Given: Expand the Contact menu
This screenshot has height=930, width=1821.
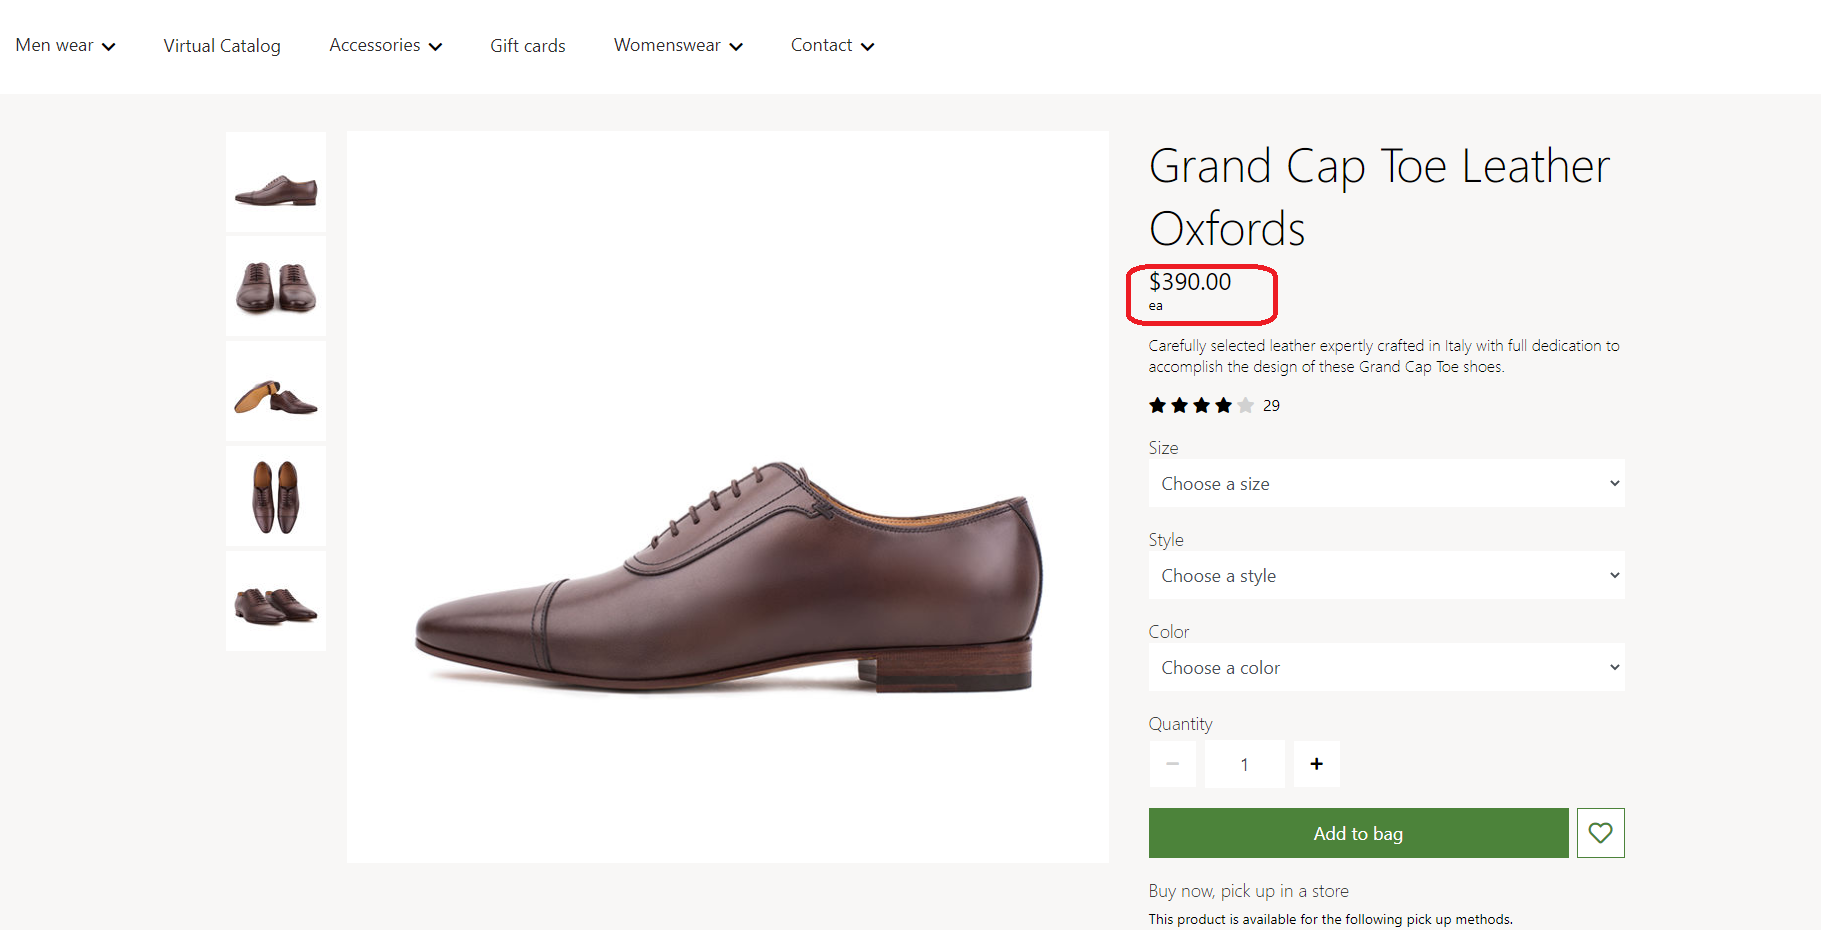Looking at the screenshot, I should tap(831, 46).
